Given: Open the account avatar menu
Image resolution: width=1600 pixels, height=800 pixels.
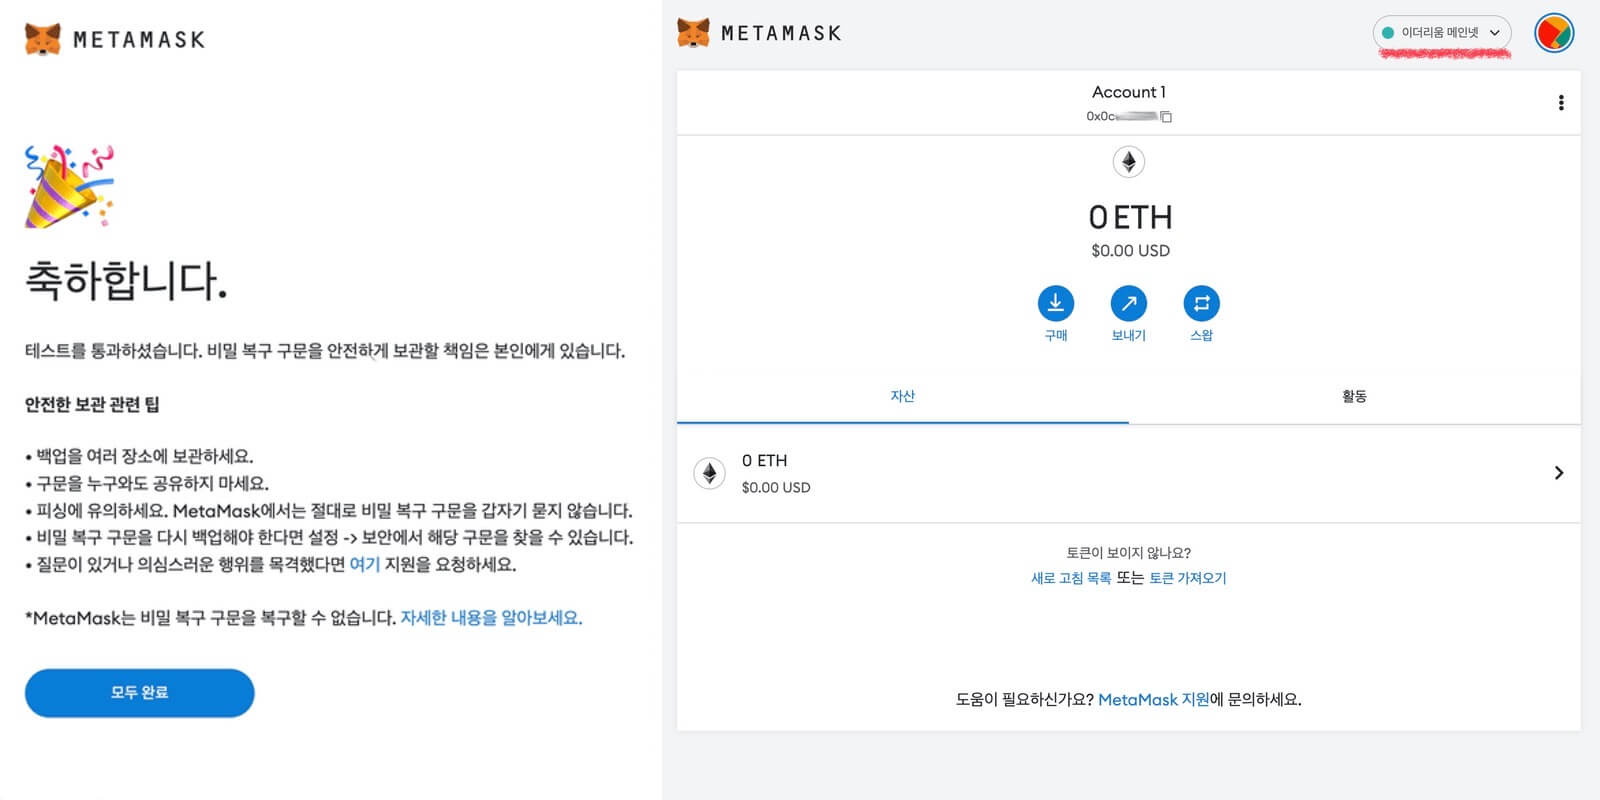Looking at the screenshot, I should [1554, 33].
